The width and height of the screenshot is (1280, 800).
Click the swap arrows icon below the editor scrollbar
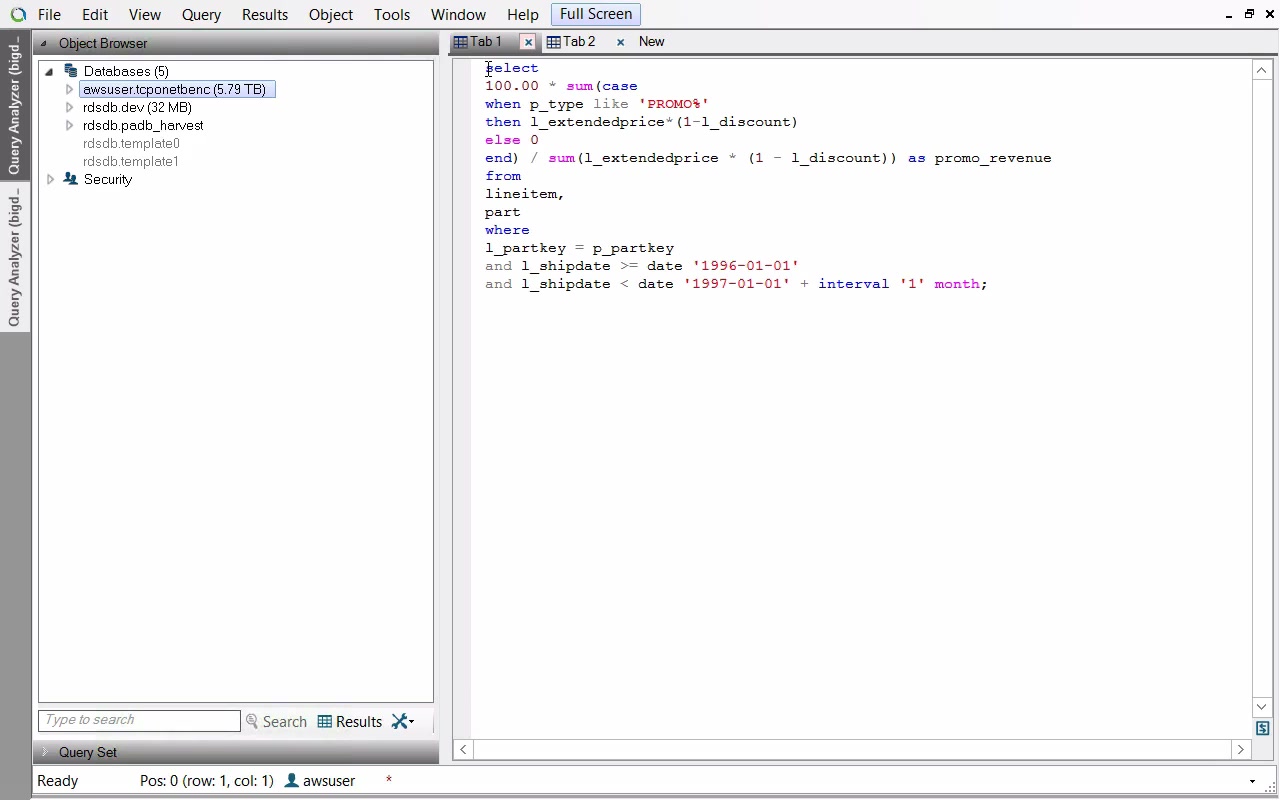tap(1262, 728)
